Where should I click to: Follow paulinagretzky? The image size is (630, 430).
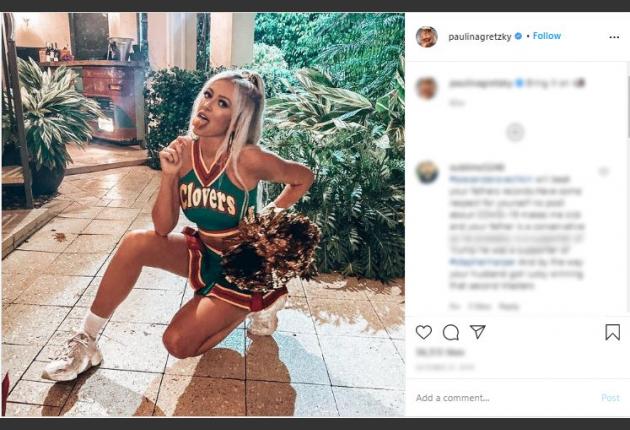[x=547, y=36]
